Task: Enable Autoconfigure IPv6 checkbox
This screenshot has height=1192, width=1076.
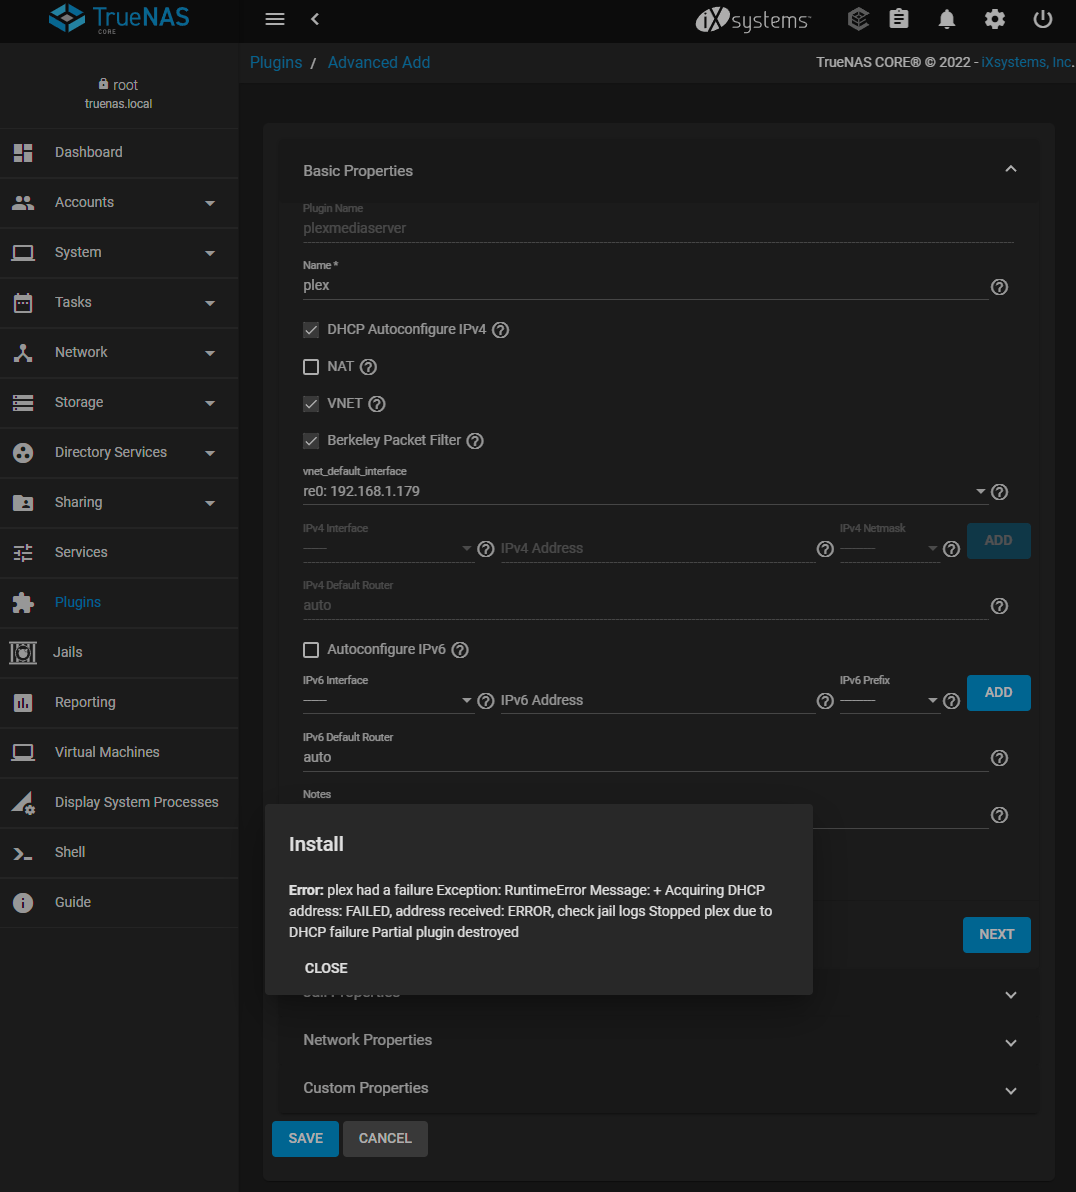Action: [x=310, y=650]
